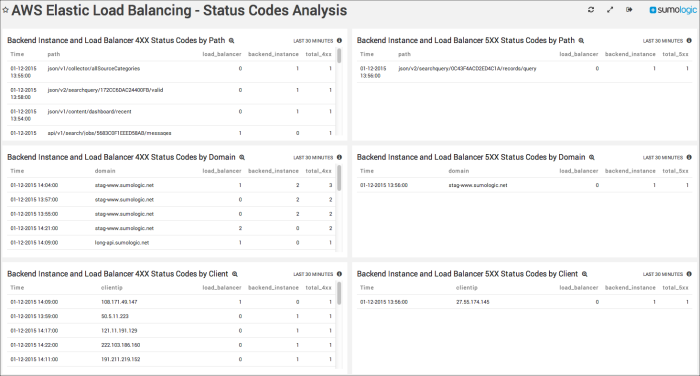Image resolution: width=700 pixels, height=376 pixels.
Task: Sort 5XX by Path table by load_balancer
Action: (579, 54)
